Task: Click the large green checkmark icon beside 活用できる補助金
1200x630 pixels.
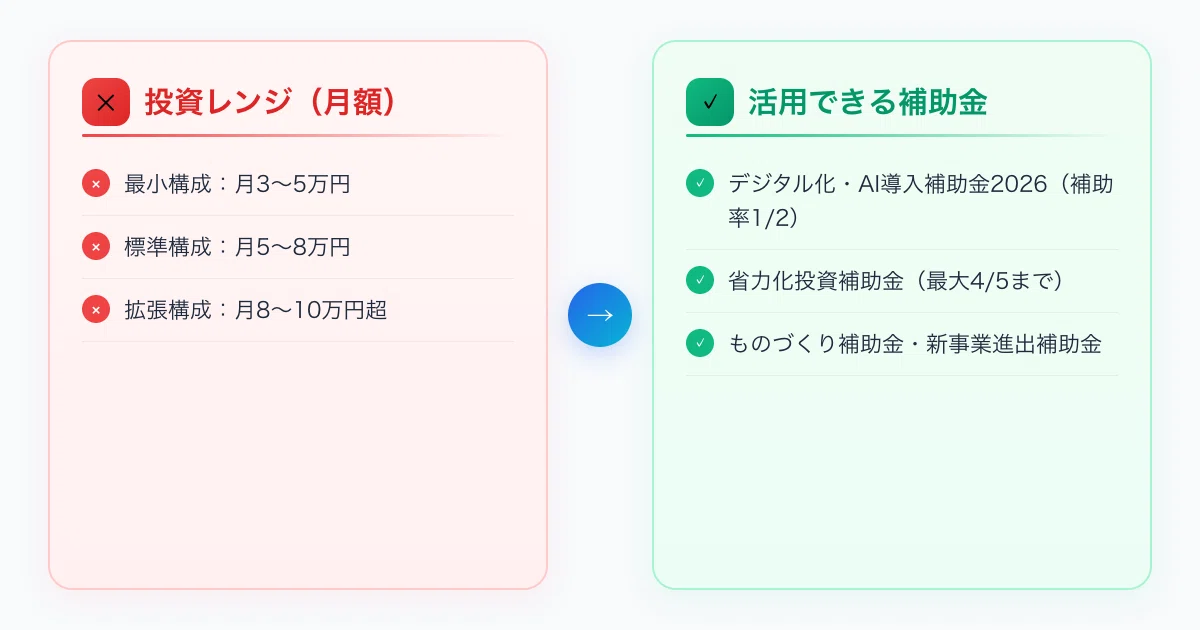Action: pos(710,102)
